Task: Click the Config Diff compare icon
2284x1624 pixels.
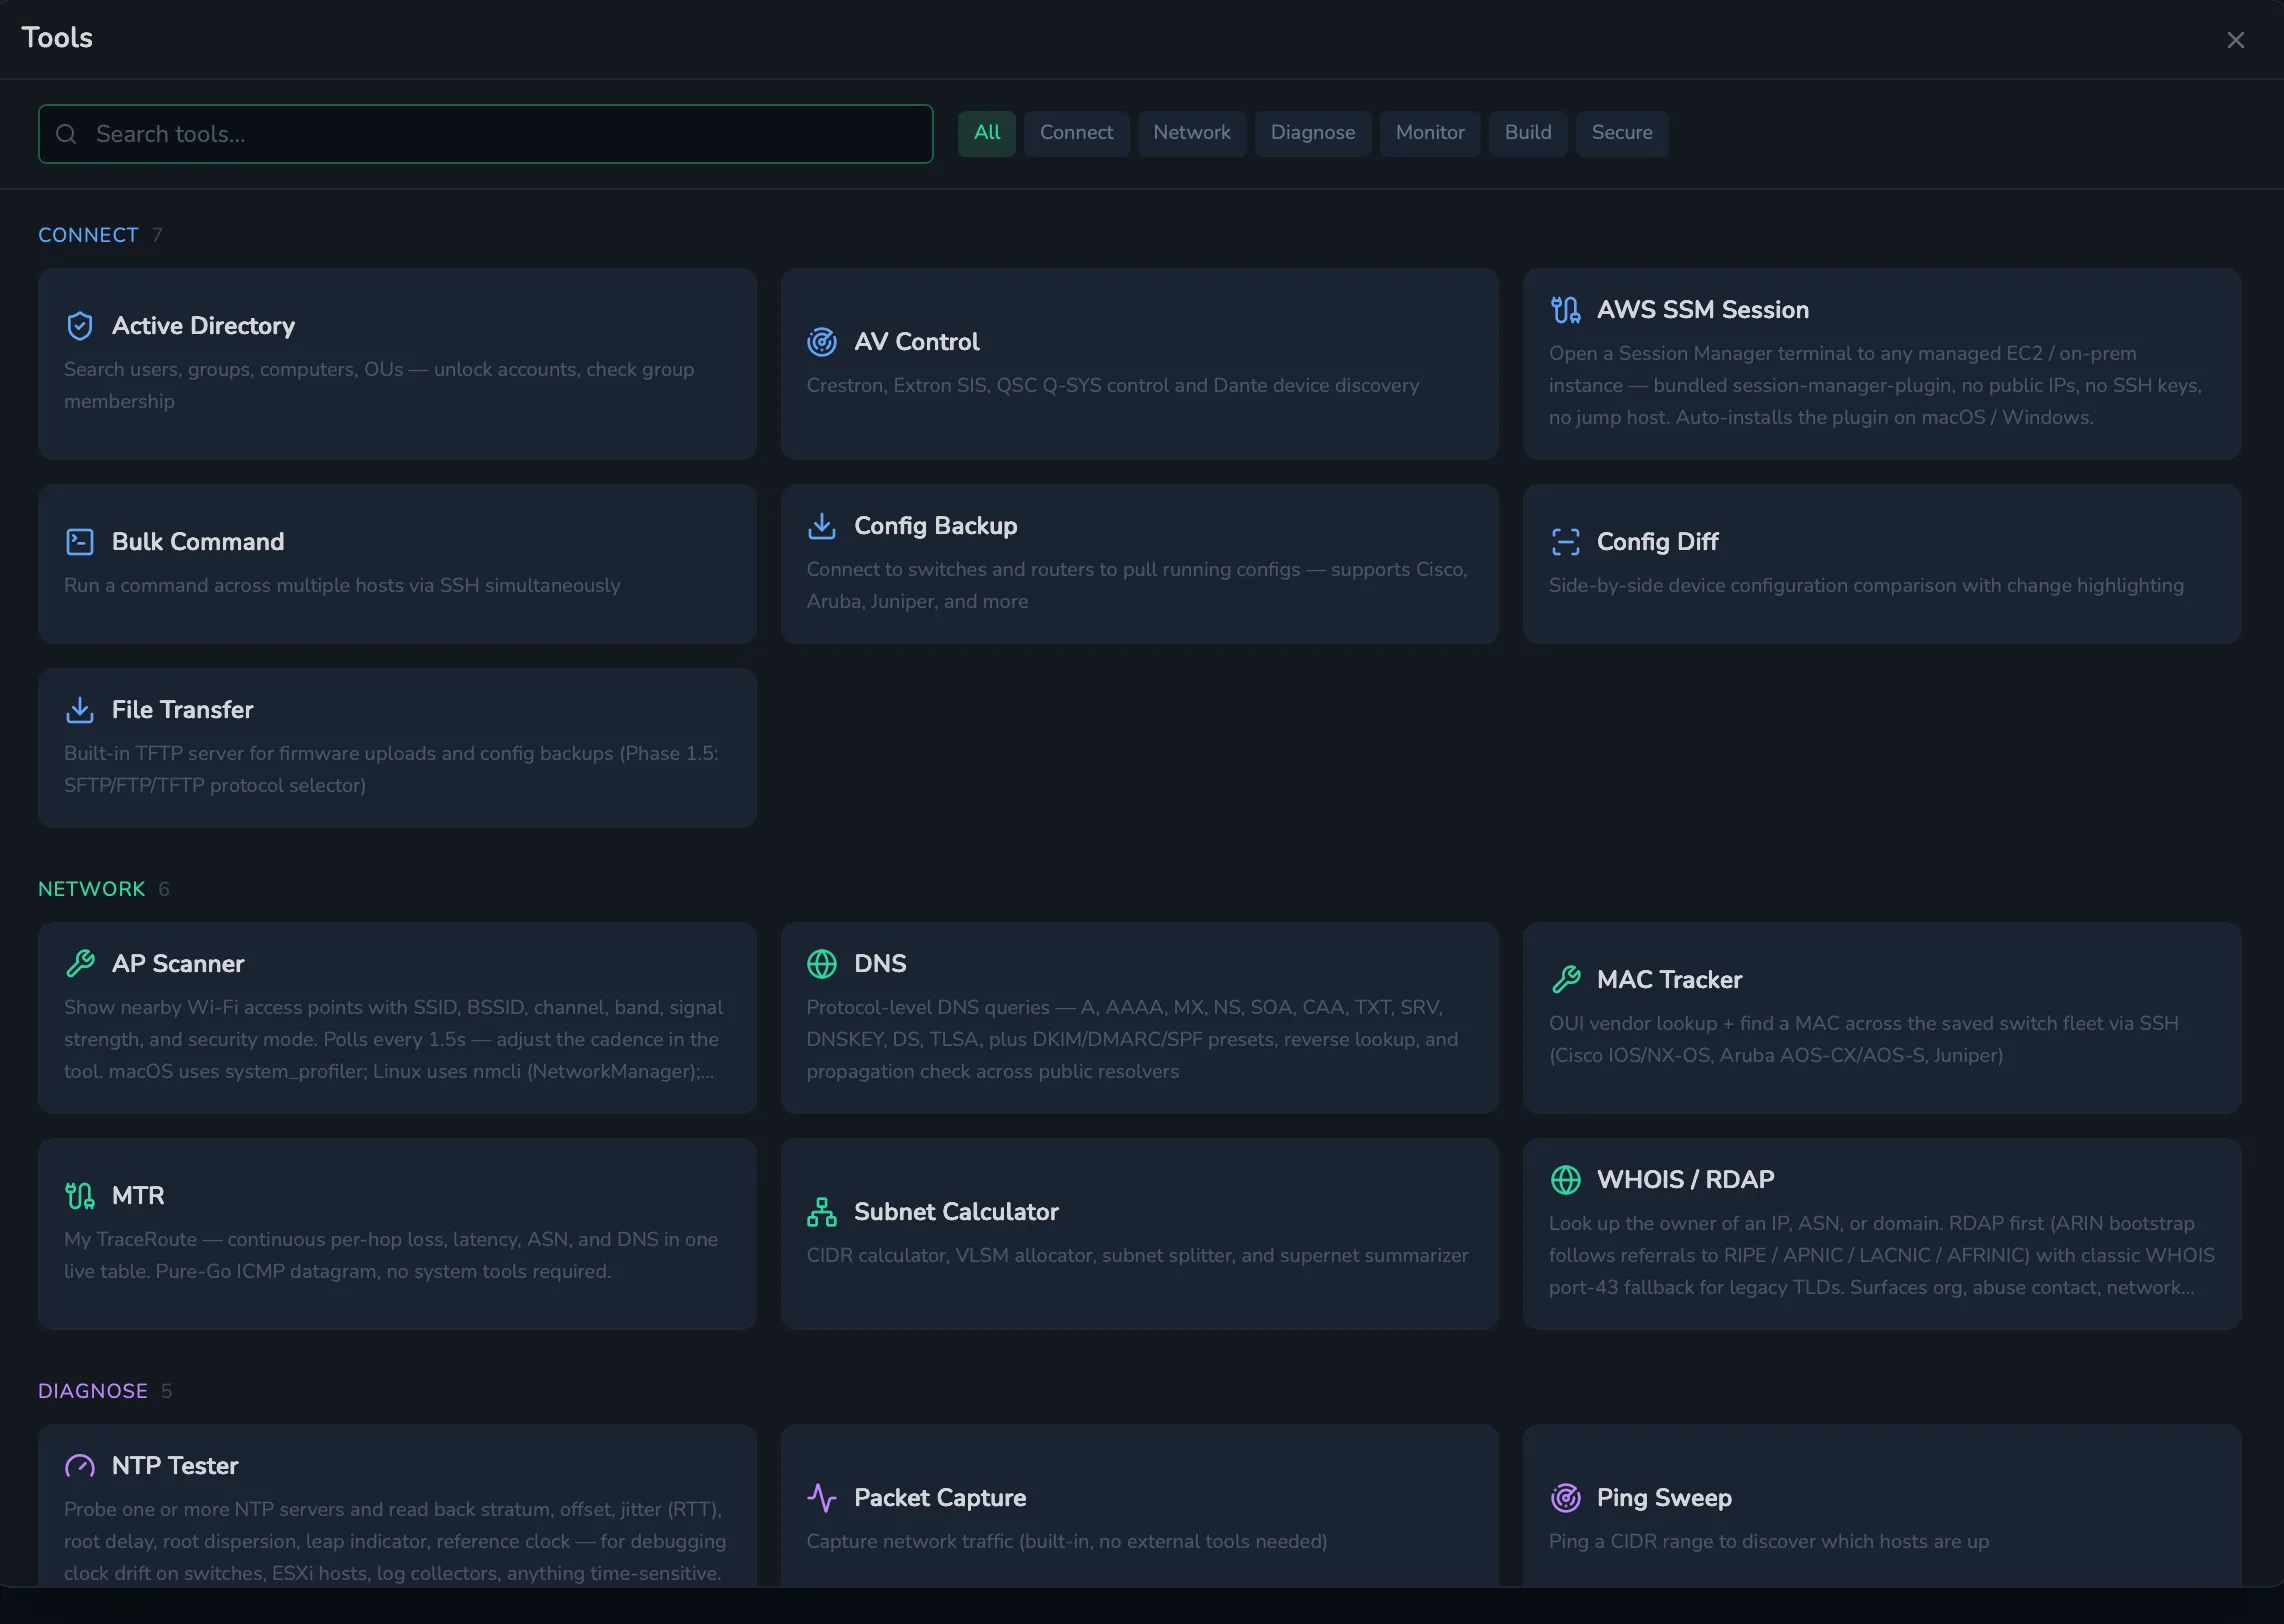Action: [1565, 542]
